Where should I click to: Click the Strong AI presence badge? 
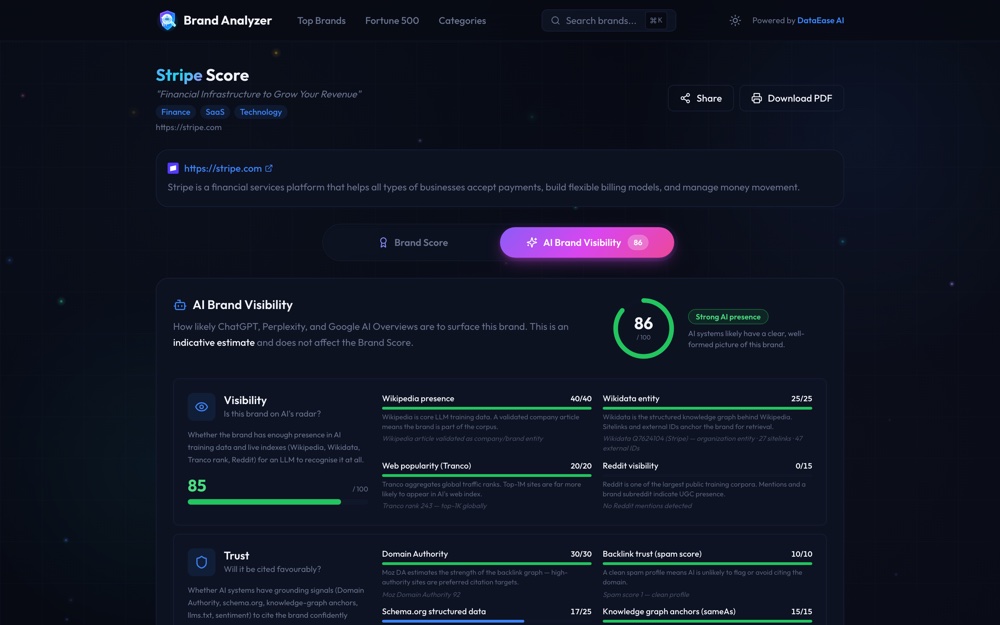[728, 317]
